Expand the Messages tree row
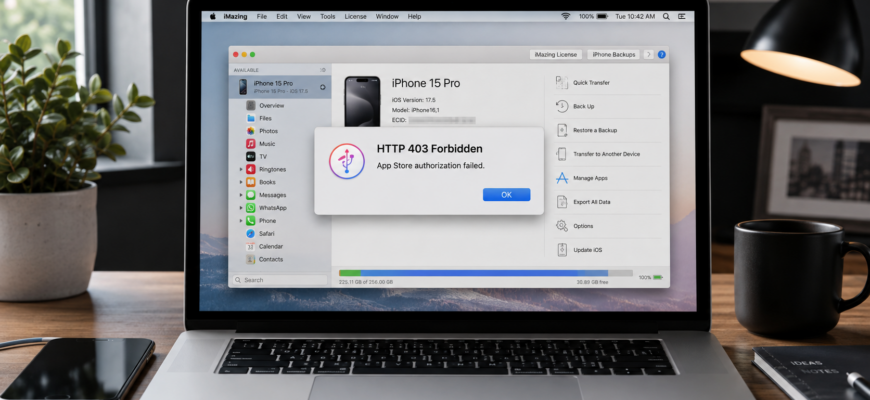The image size is (870, 400). pyautogui.click(x=241, y=195)
